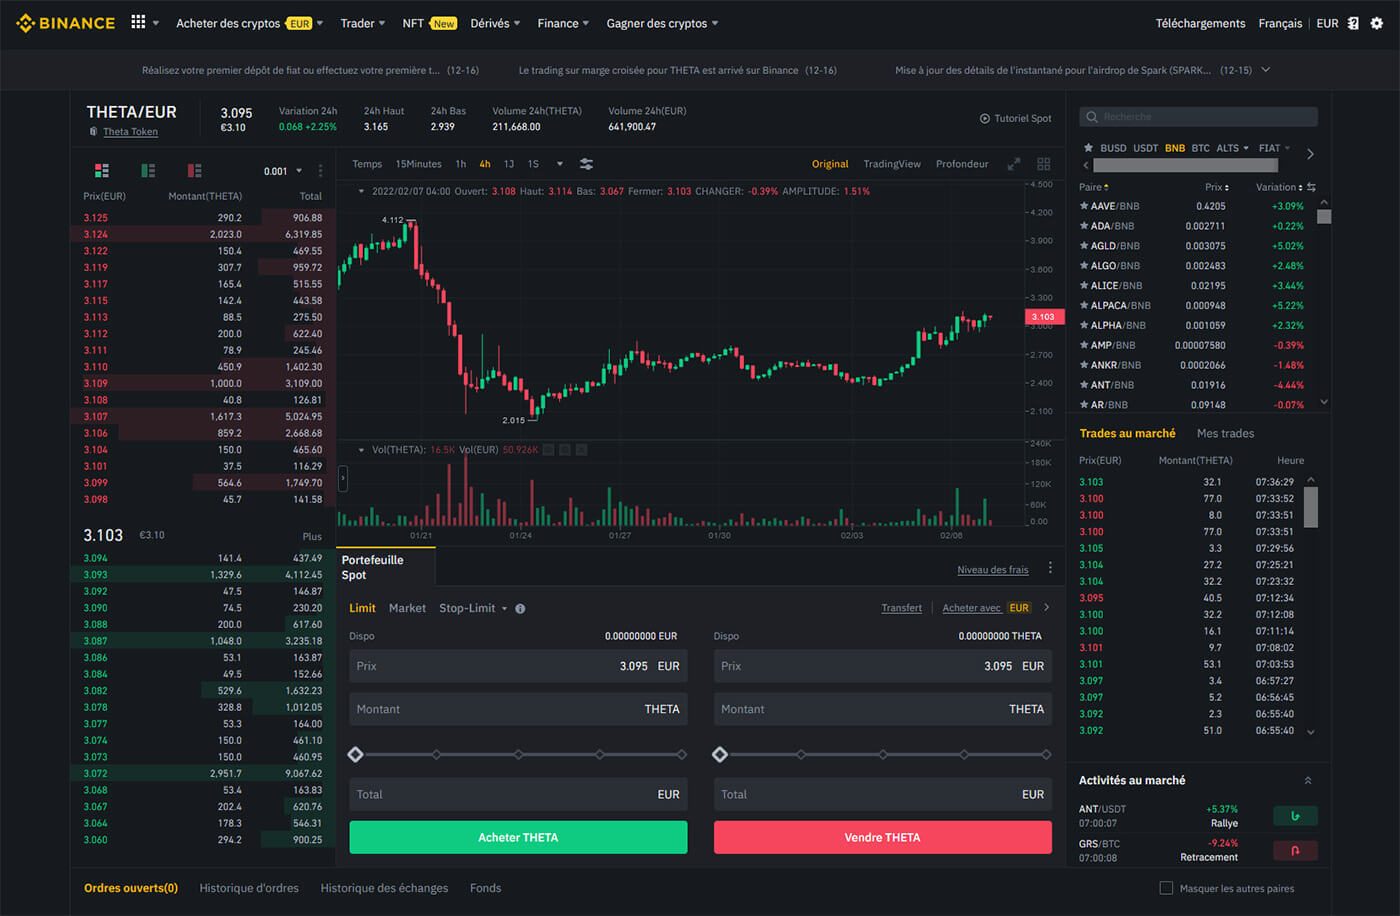Click the Plus link in order book

coord(312,537)
